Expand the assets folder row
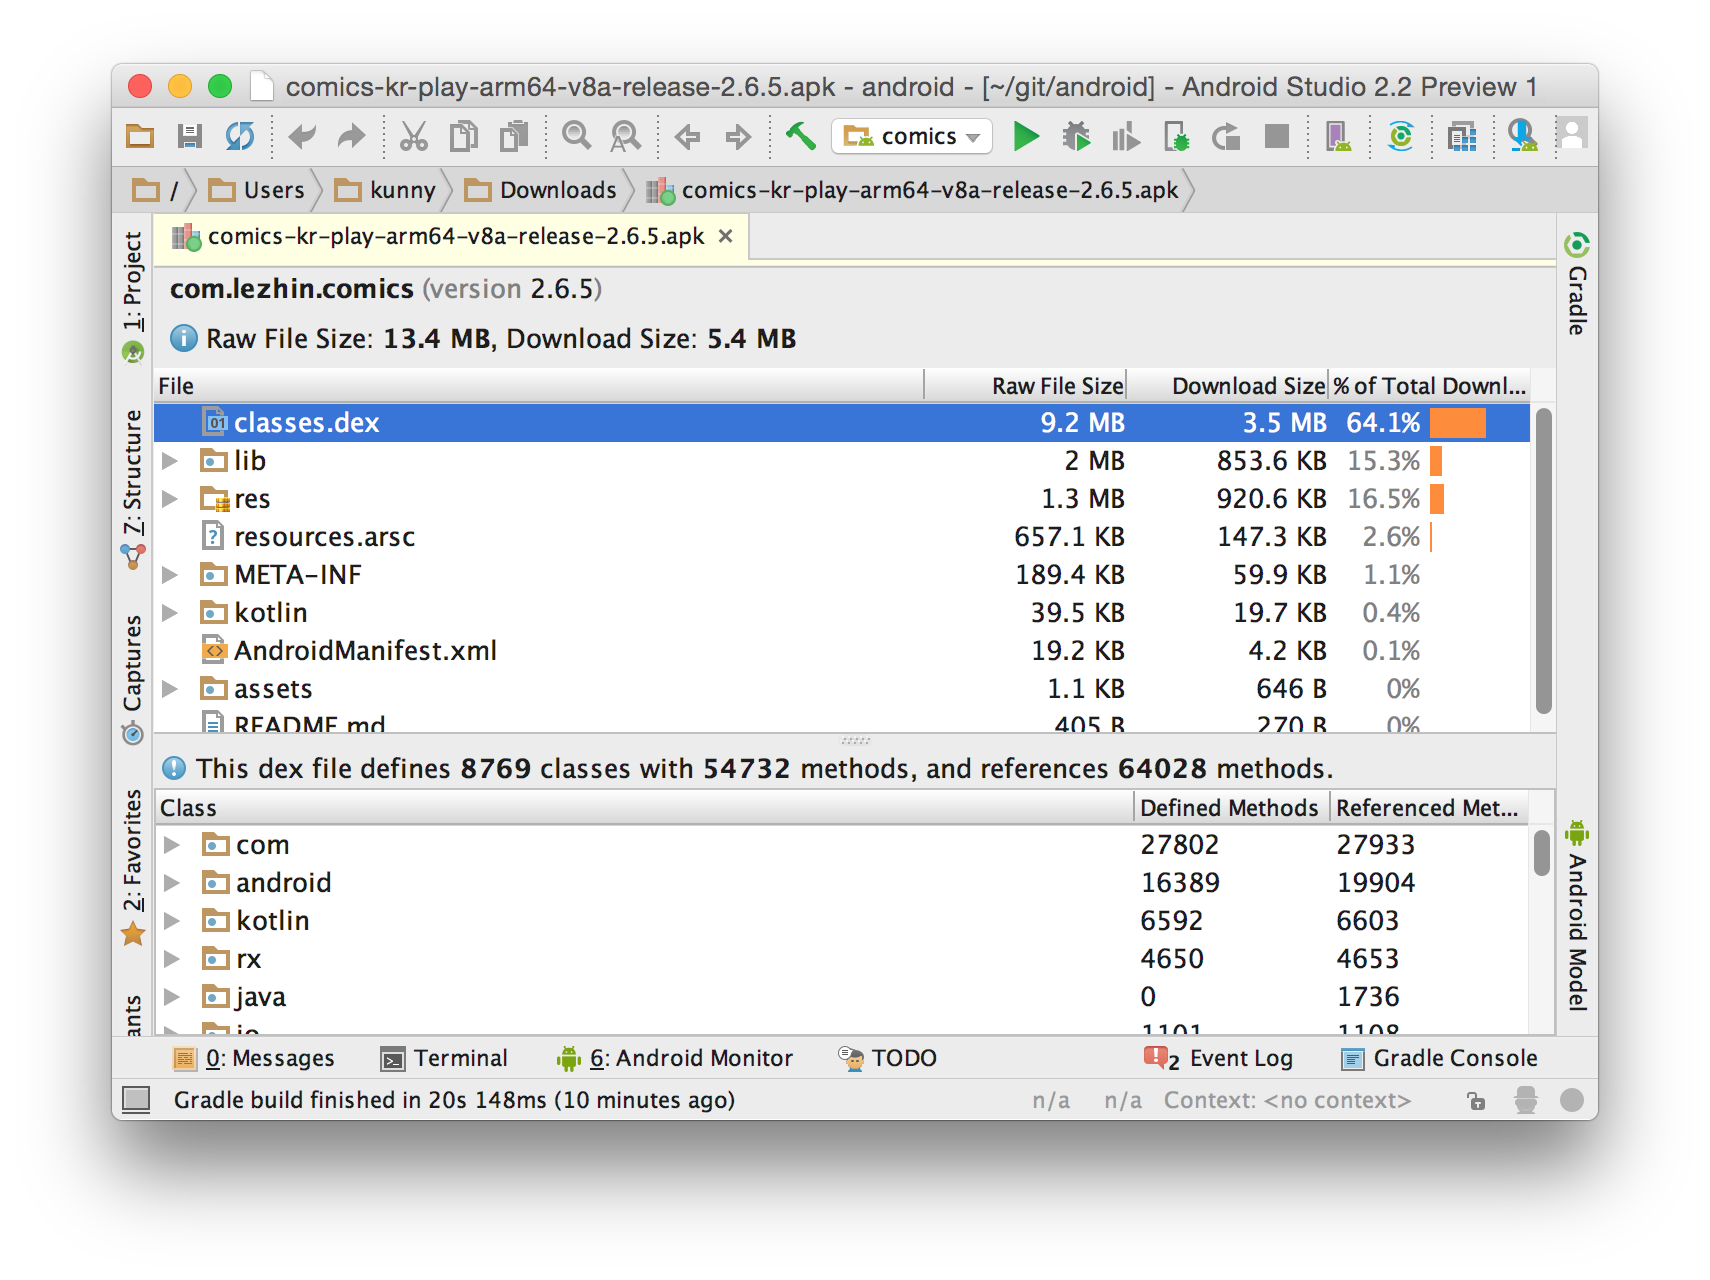 coord(170,689)
